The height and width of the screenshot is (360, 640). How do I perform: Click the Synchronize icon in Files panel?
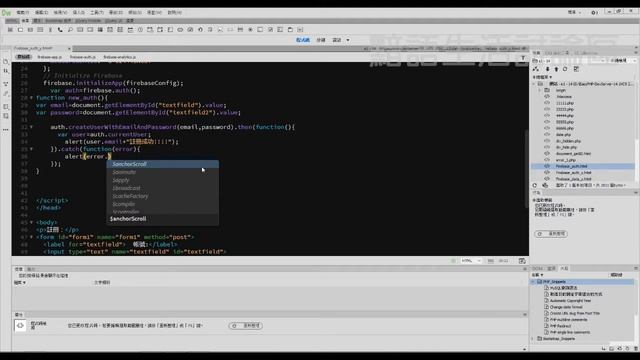tap(565, 69)
